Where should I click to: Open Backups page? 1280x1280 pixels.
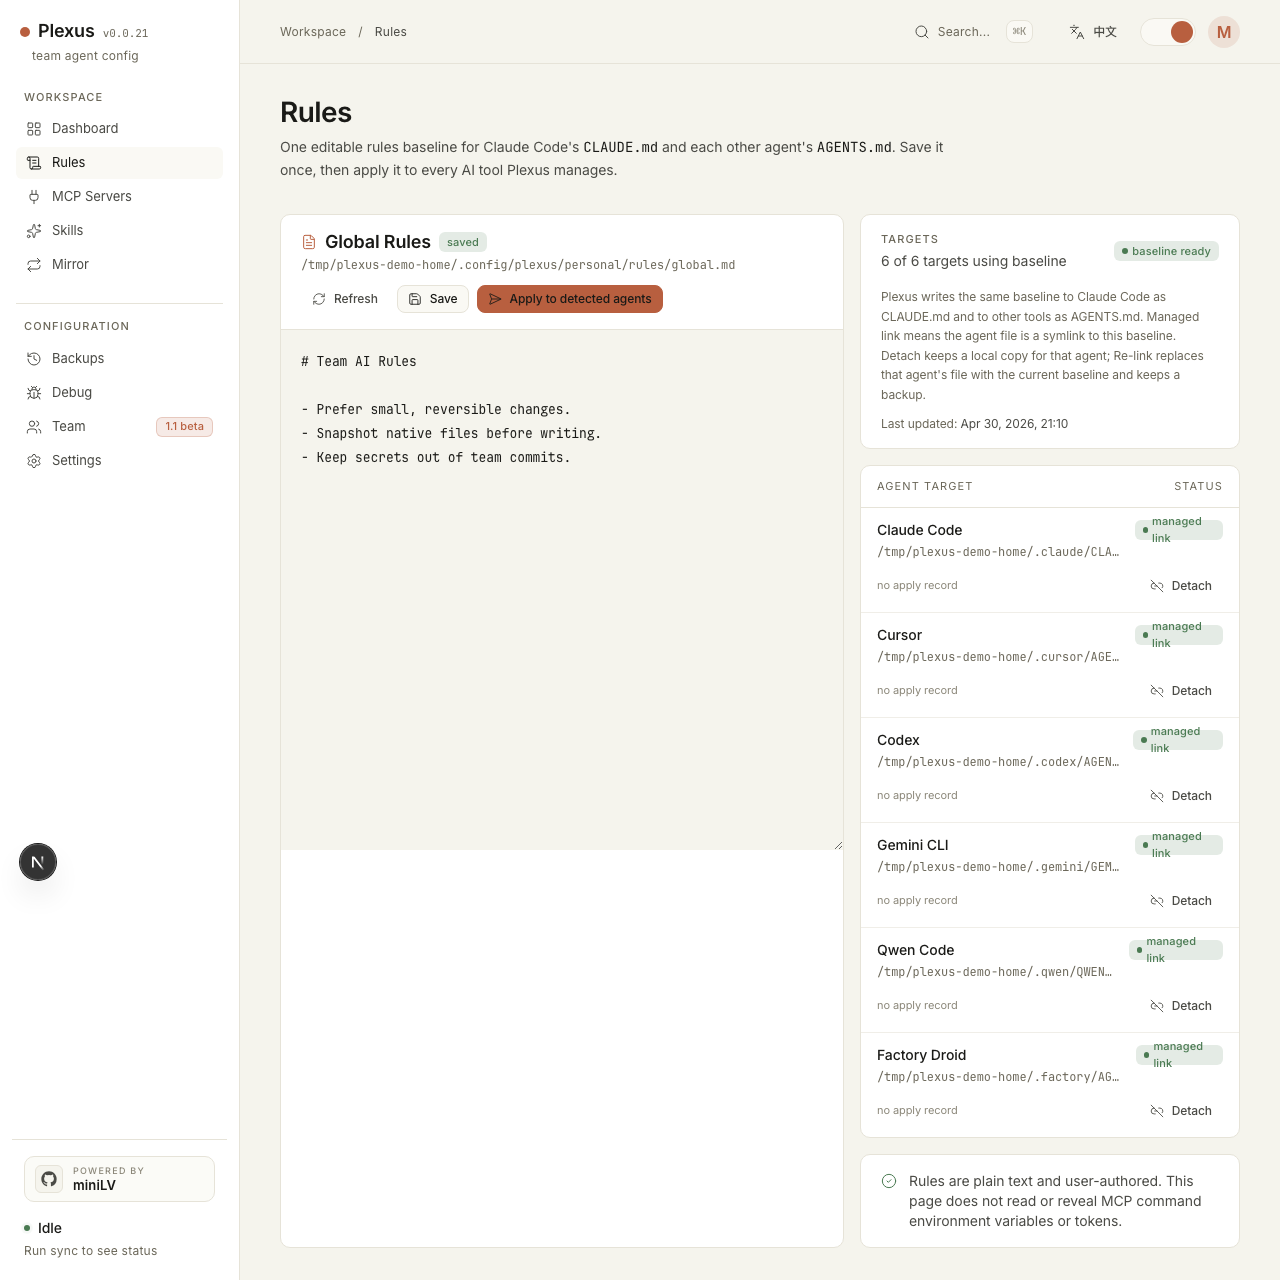pos(119,358)
